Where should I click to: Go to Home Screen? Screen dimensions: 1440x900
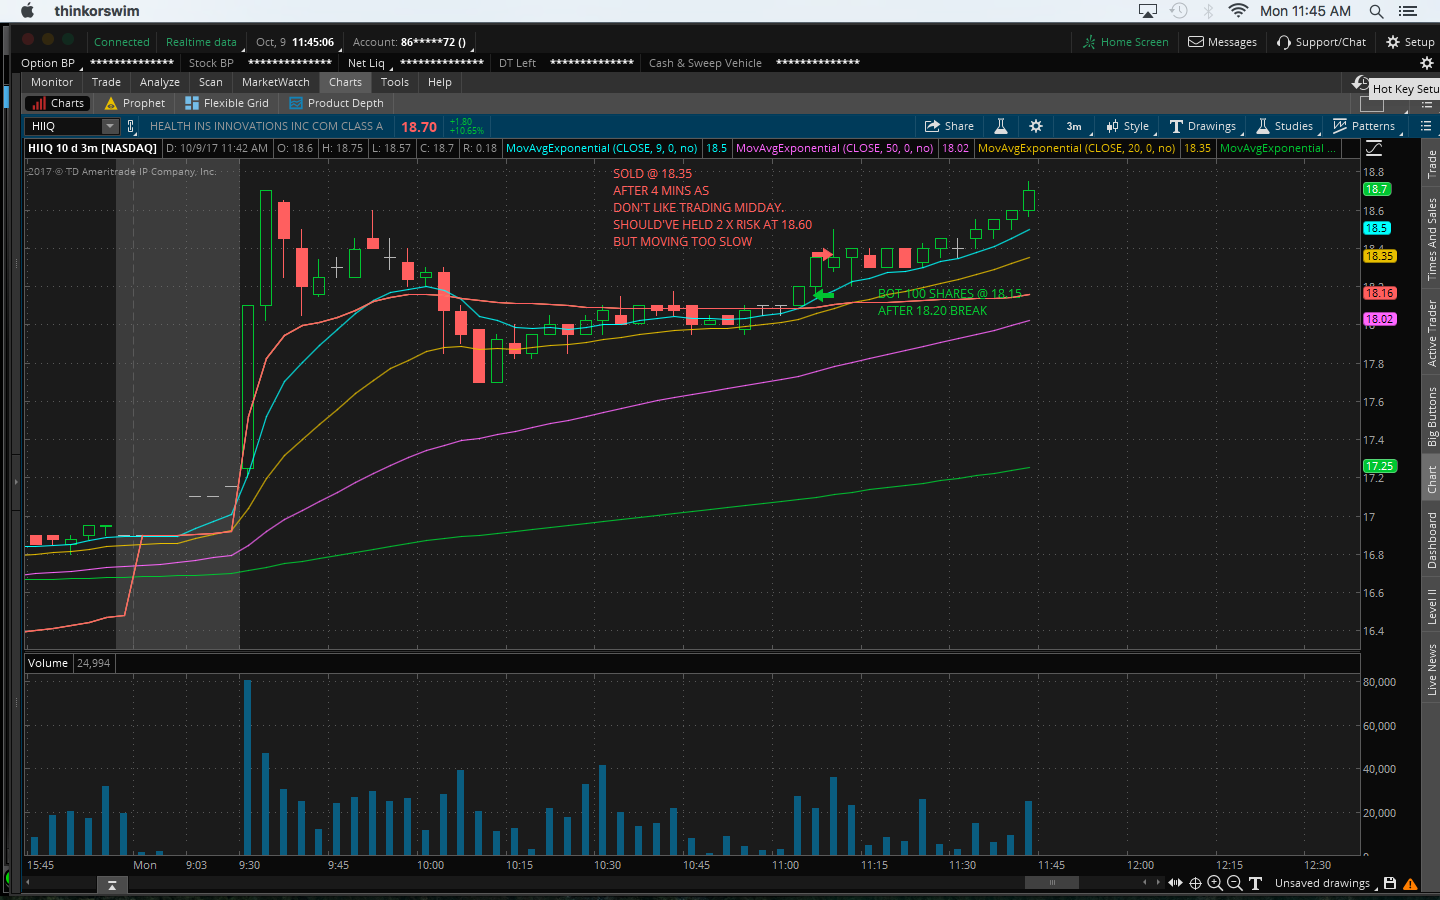[1126, 42]
